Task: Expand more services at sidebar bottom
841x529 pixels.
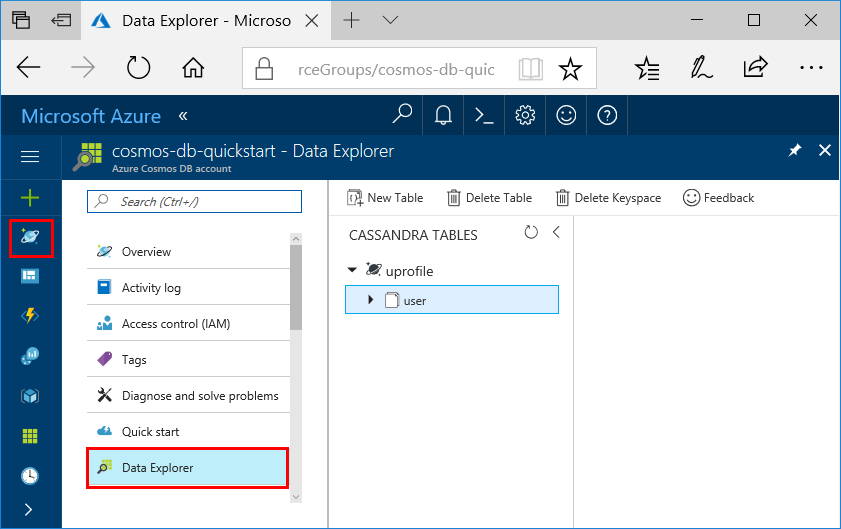Action: pos(29,509)
